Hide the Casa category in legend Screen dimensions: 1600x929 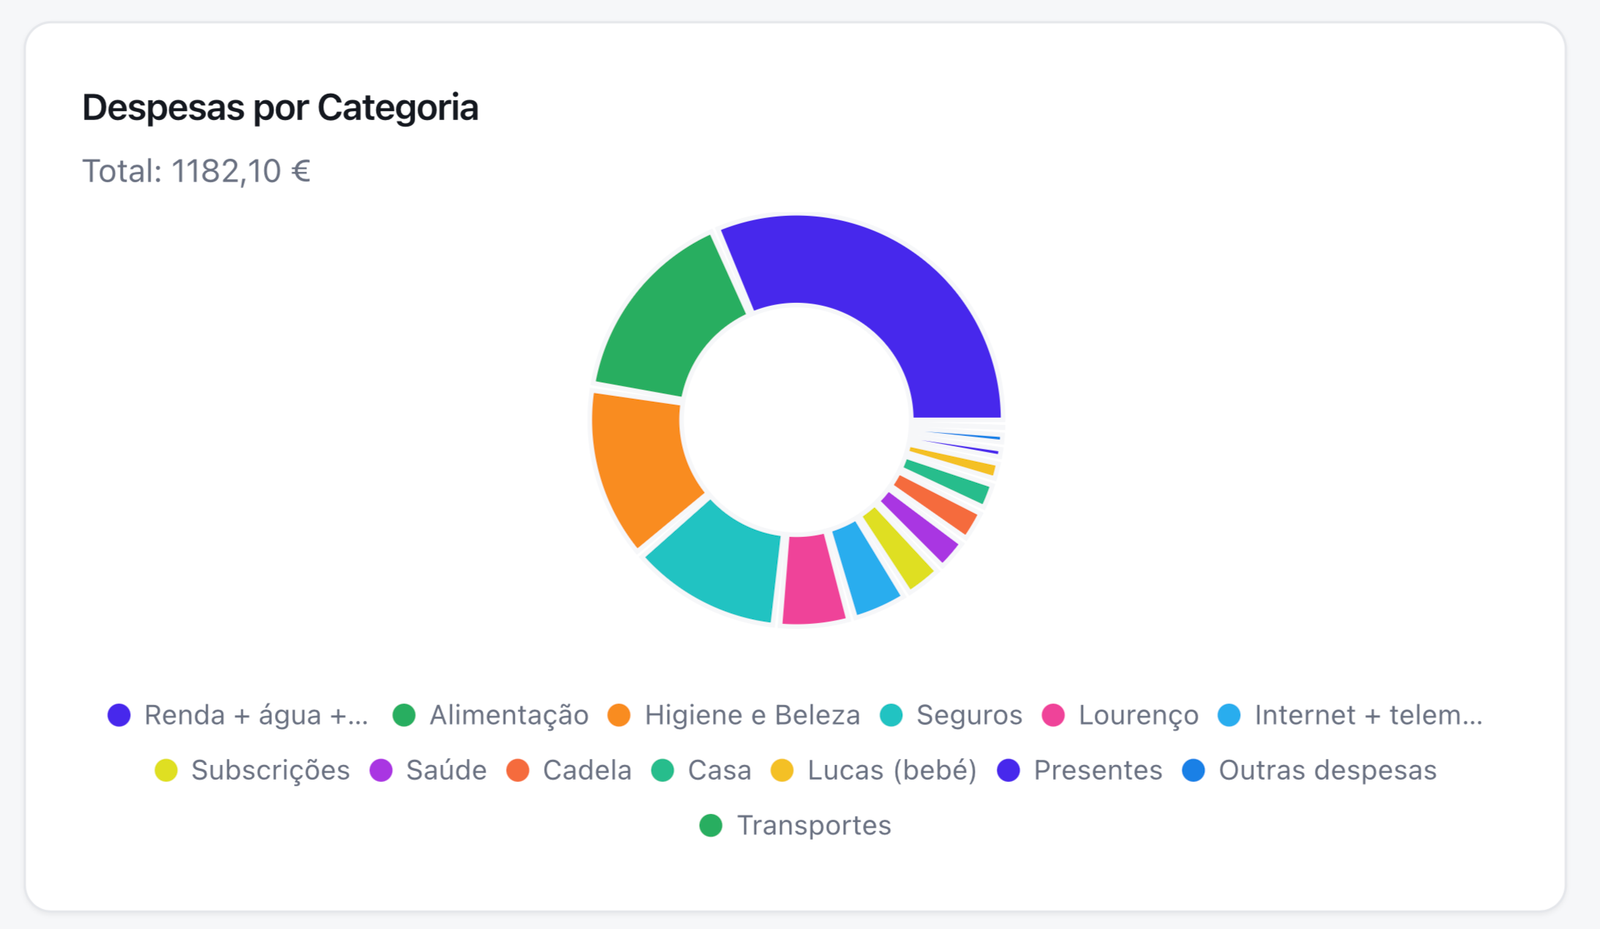(x=701, y=771)
